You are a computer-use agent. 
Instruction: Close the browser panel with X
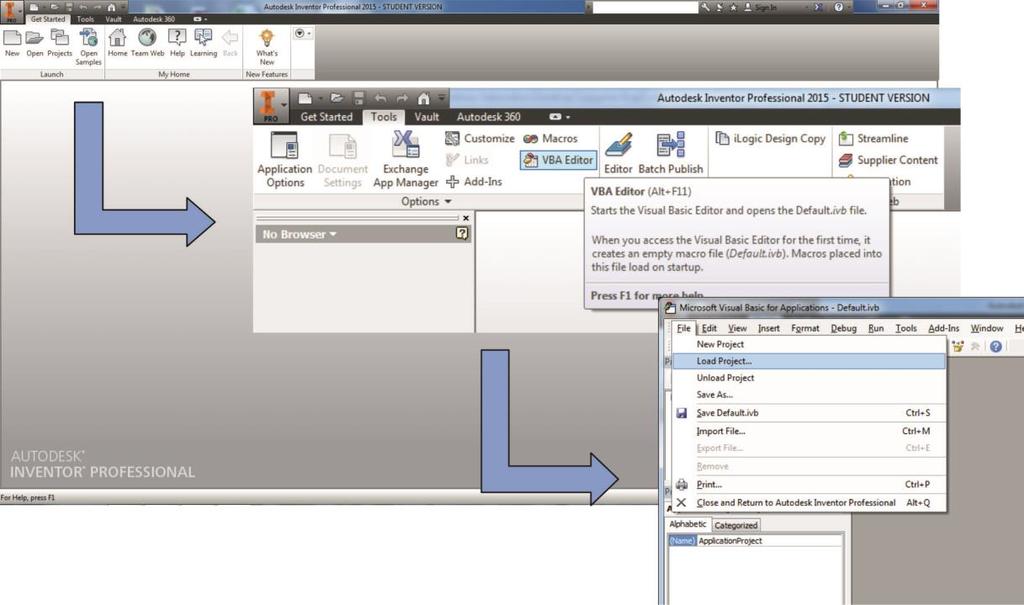[466, 218]
